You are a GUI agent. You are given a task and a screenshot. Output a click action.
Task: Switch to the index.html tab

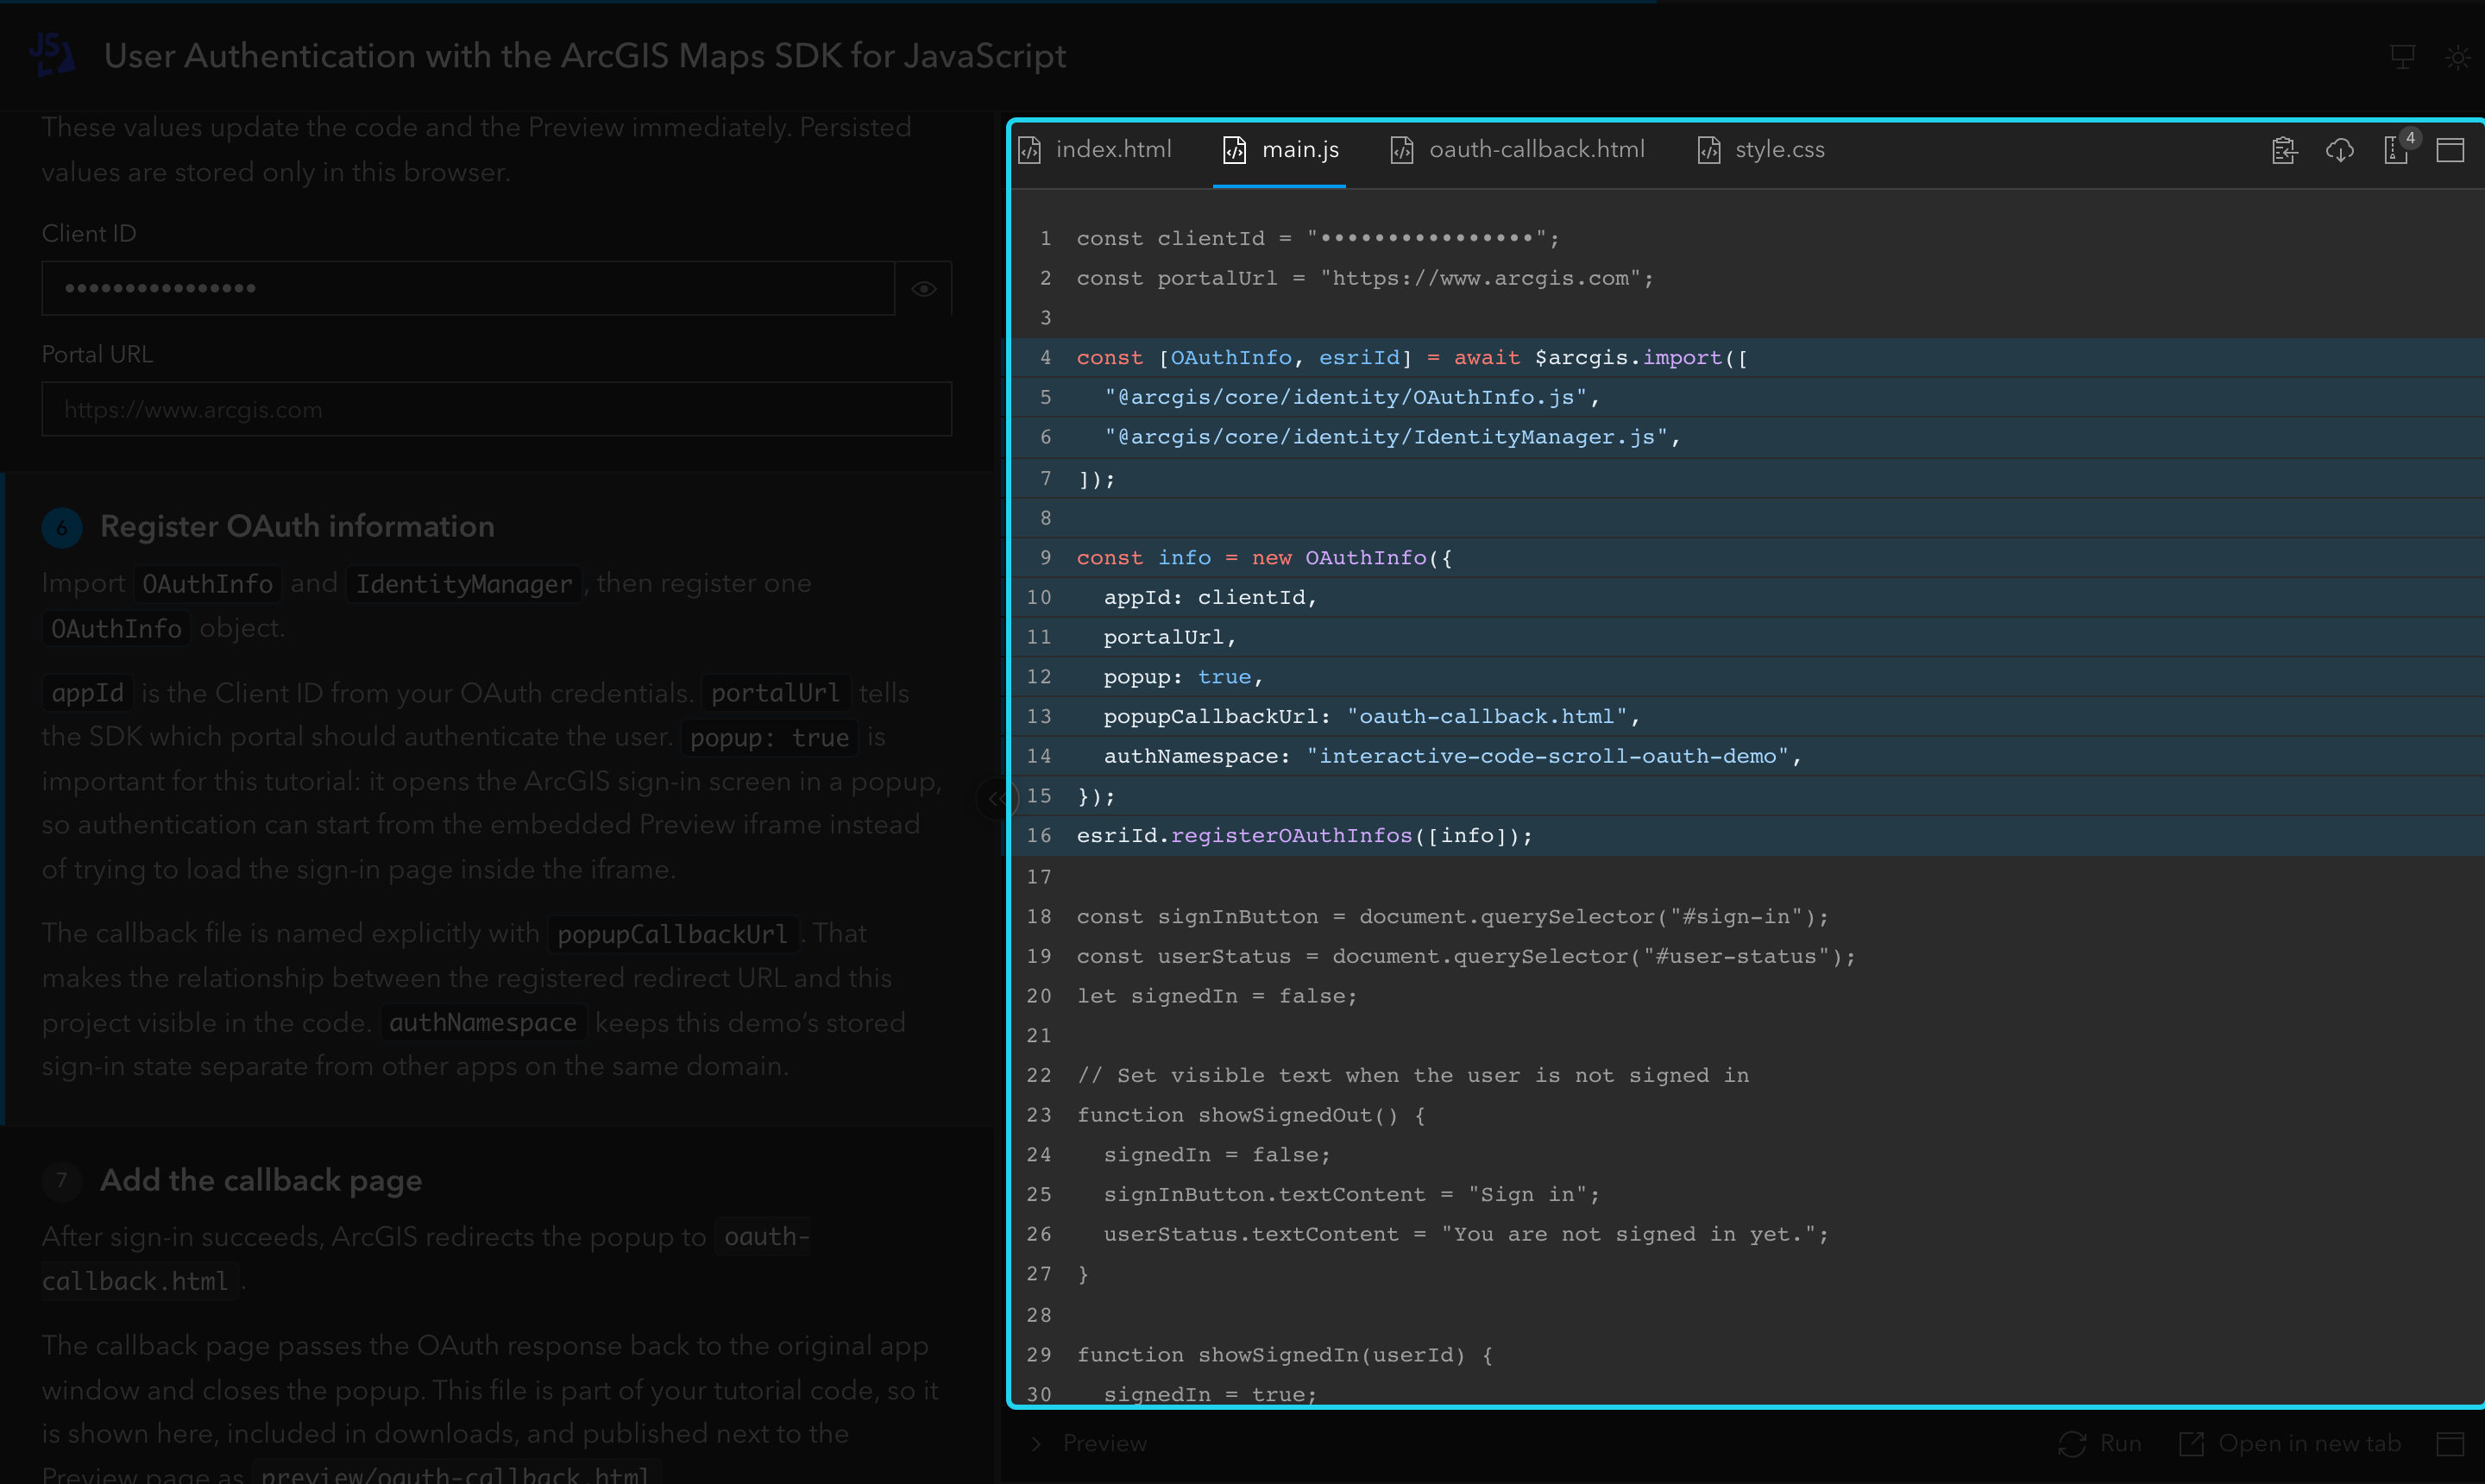click(1095, 150)
